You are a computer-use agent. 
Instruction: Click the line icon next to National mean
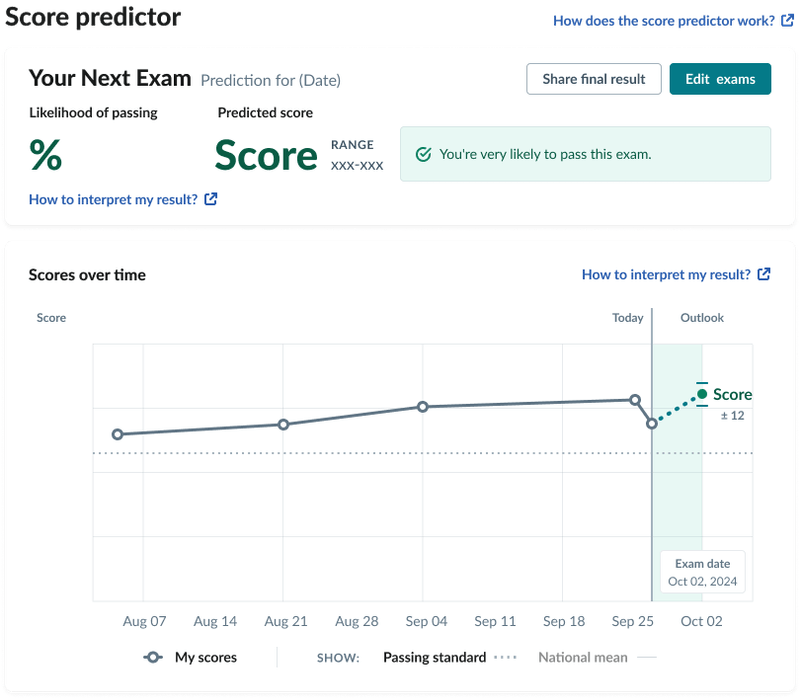[648, 657]
